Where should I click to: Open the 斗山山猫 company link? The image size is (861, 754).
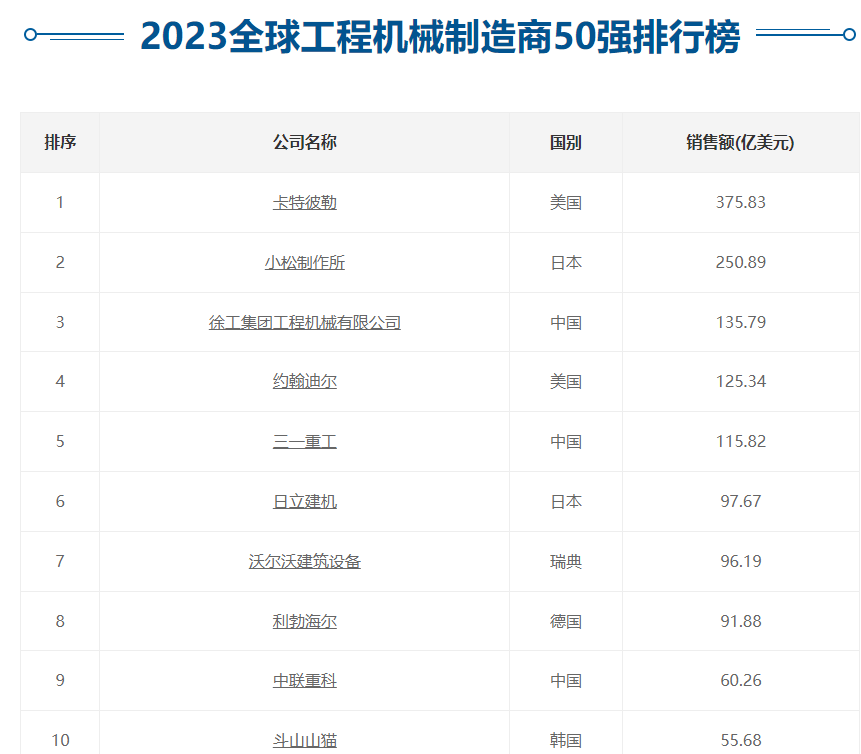click(305, 740)
